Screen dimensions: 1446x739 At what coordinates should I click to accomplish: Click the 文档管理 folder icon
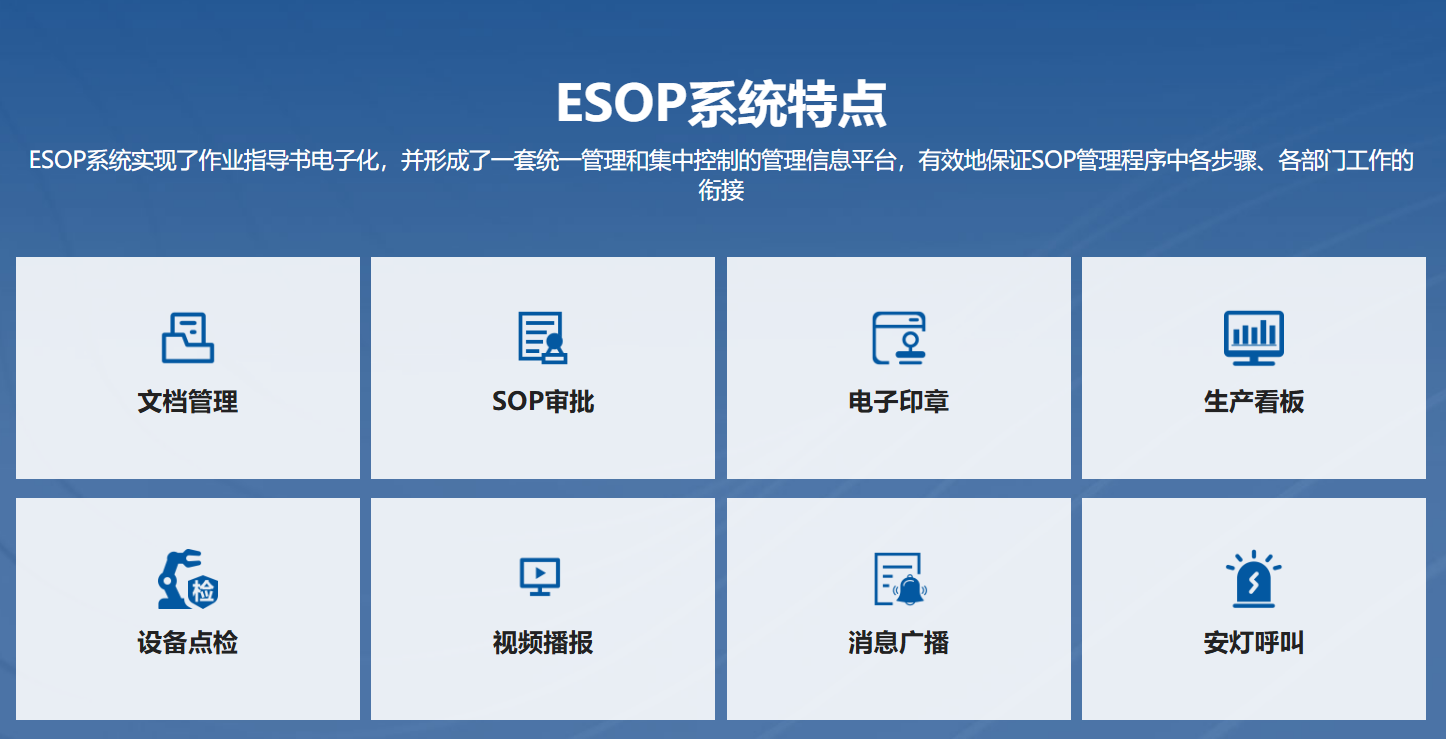tap(188, 337)
